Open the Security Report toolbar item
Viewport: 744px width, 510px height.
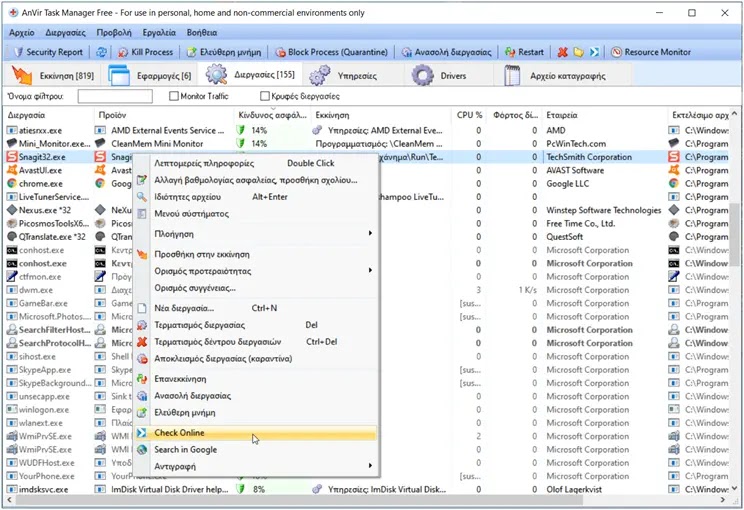tap(48, 52)
